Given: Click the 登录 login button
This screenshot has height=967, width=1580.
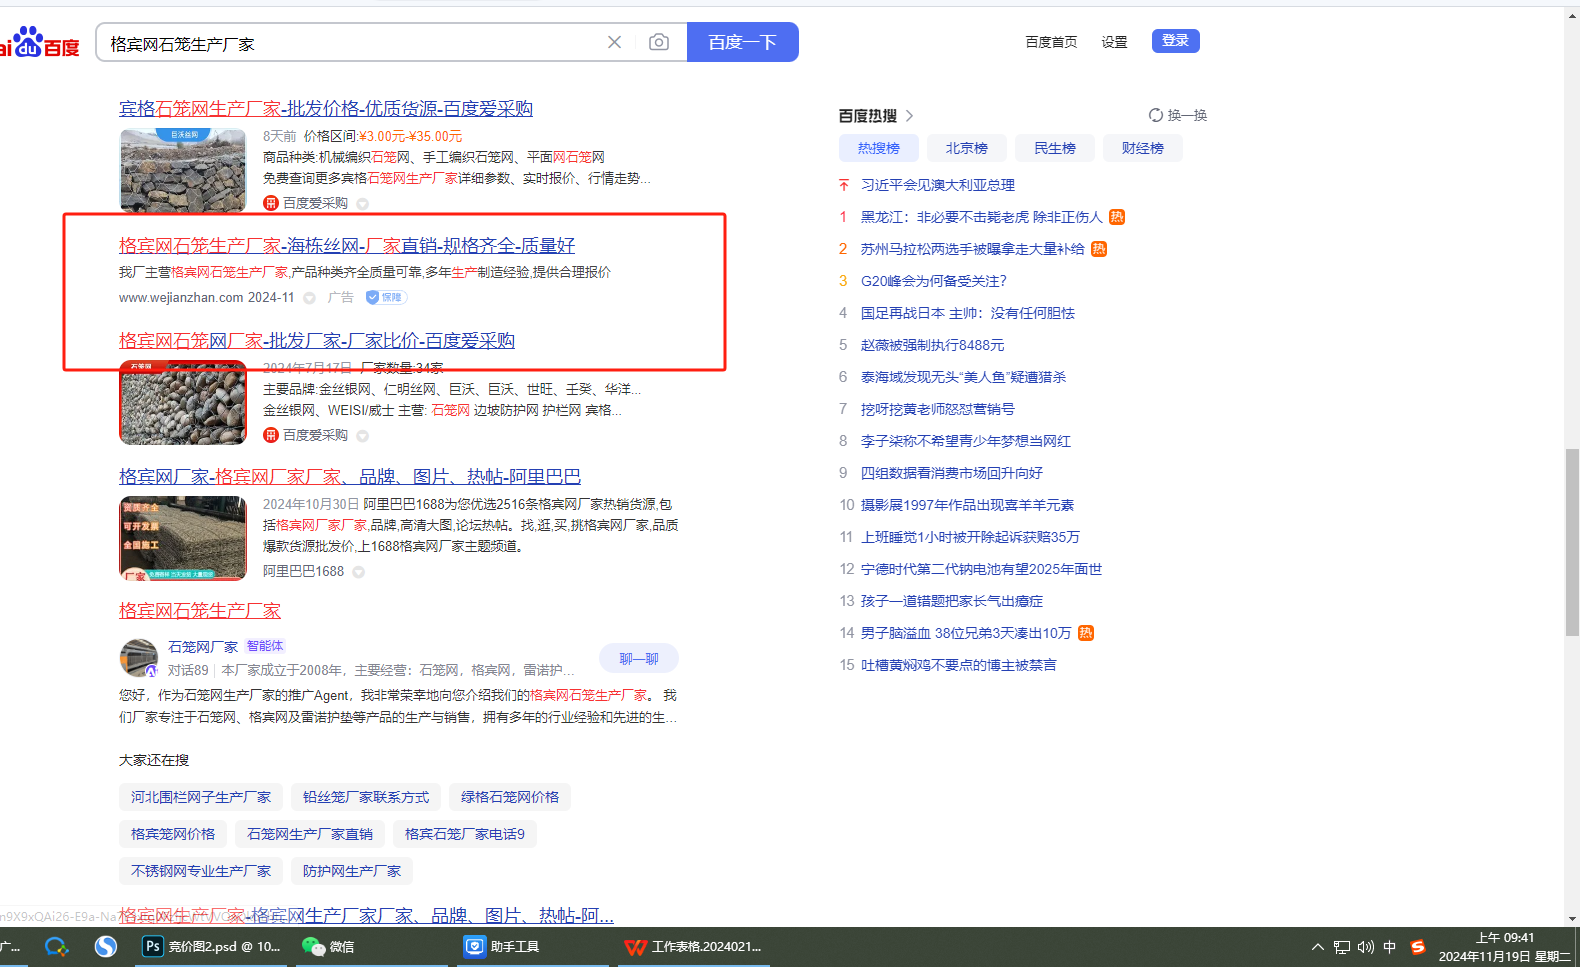Looking at the screenshot, I should pyautogui.click(x=1175, y=41).
